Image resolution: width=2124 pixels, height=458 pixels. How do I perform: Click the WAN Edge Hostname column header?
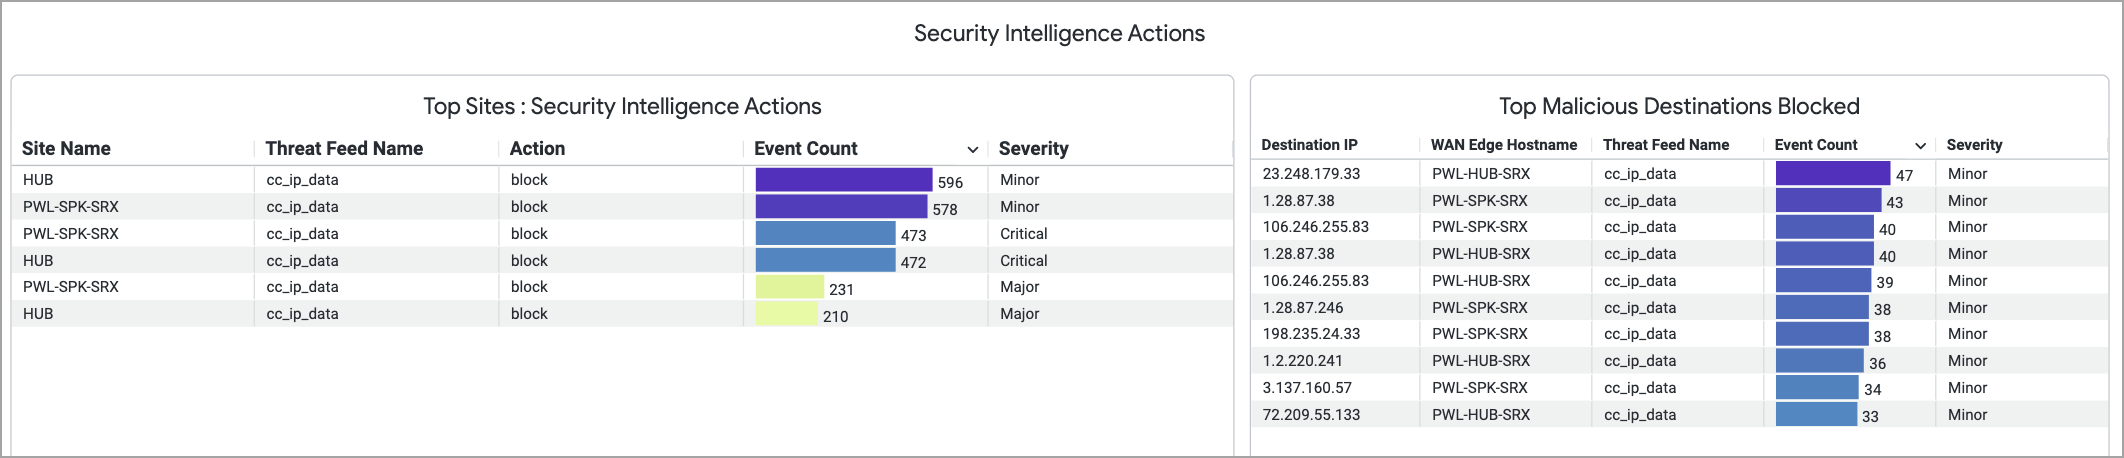[1503, 145]
